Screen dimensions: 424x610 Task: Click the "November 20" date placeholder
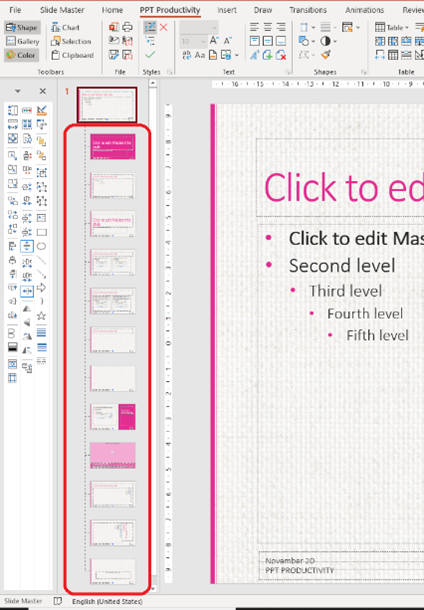click(290, 560)
